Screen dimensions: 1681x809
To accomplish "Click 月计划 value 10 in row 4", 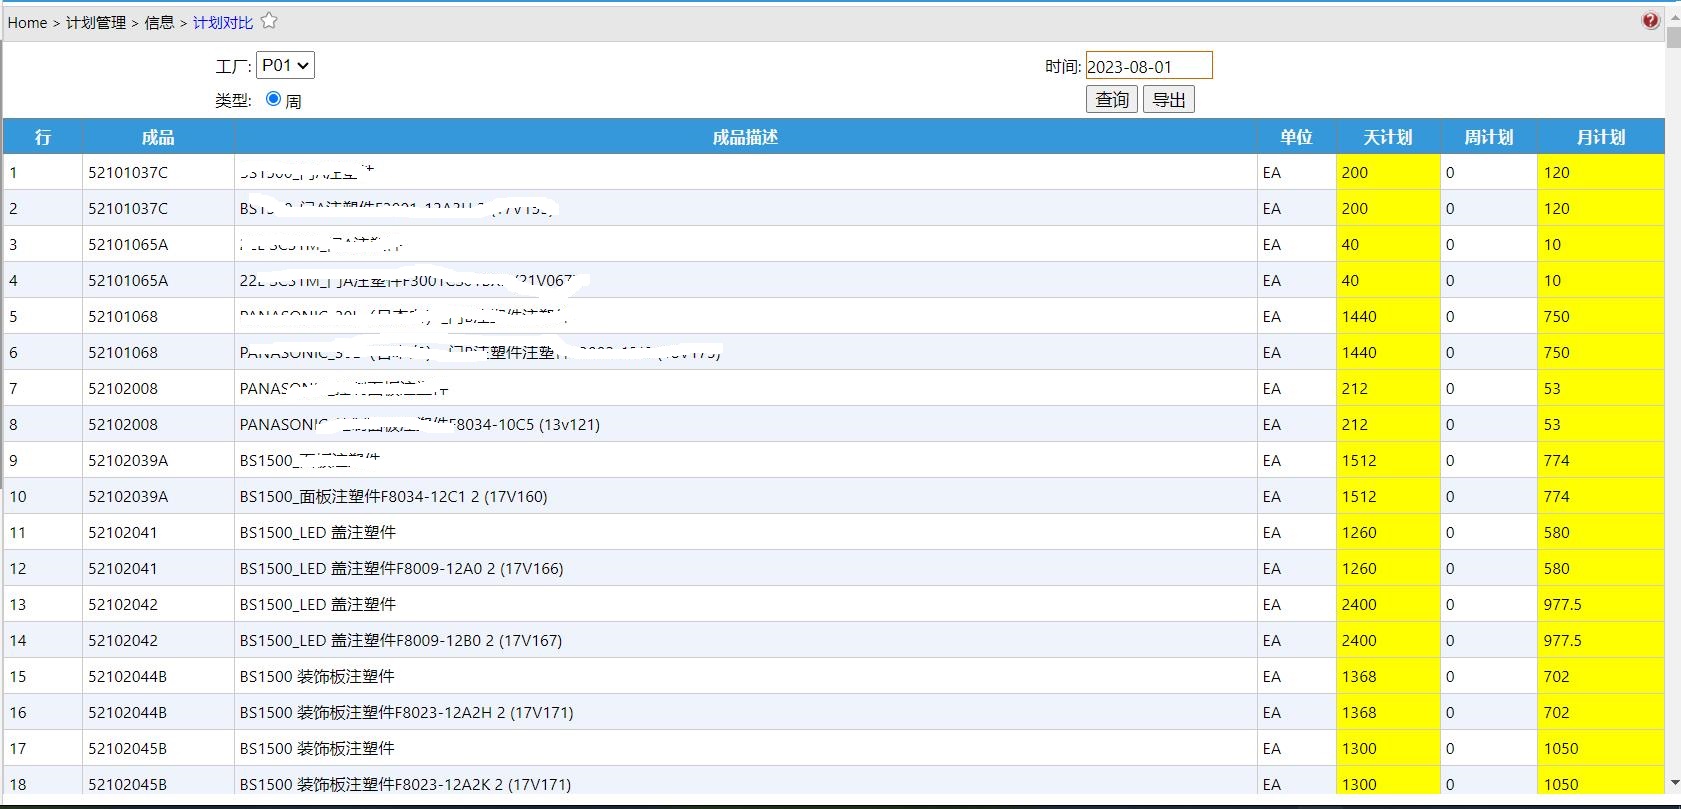I will pos(1552,280).
